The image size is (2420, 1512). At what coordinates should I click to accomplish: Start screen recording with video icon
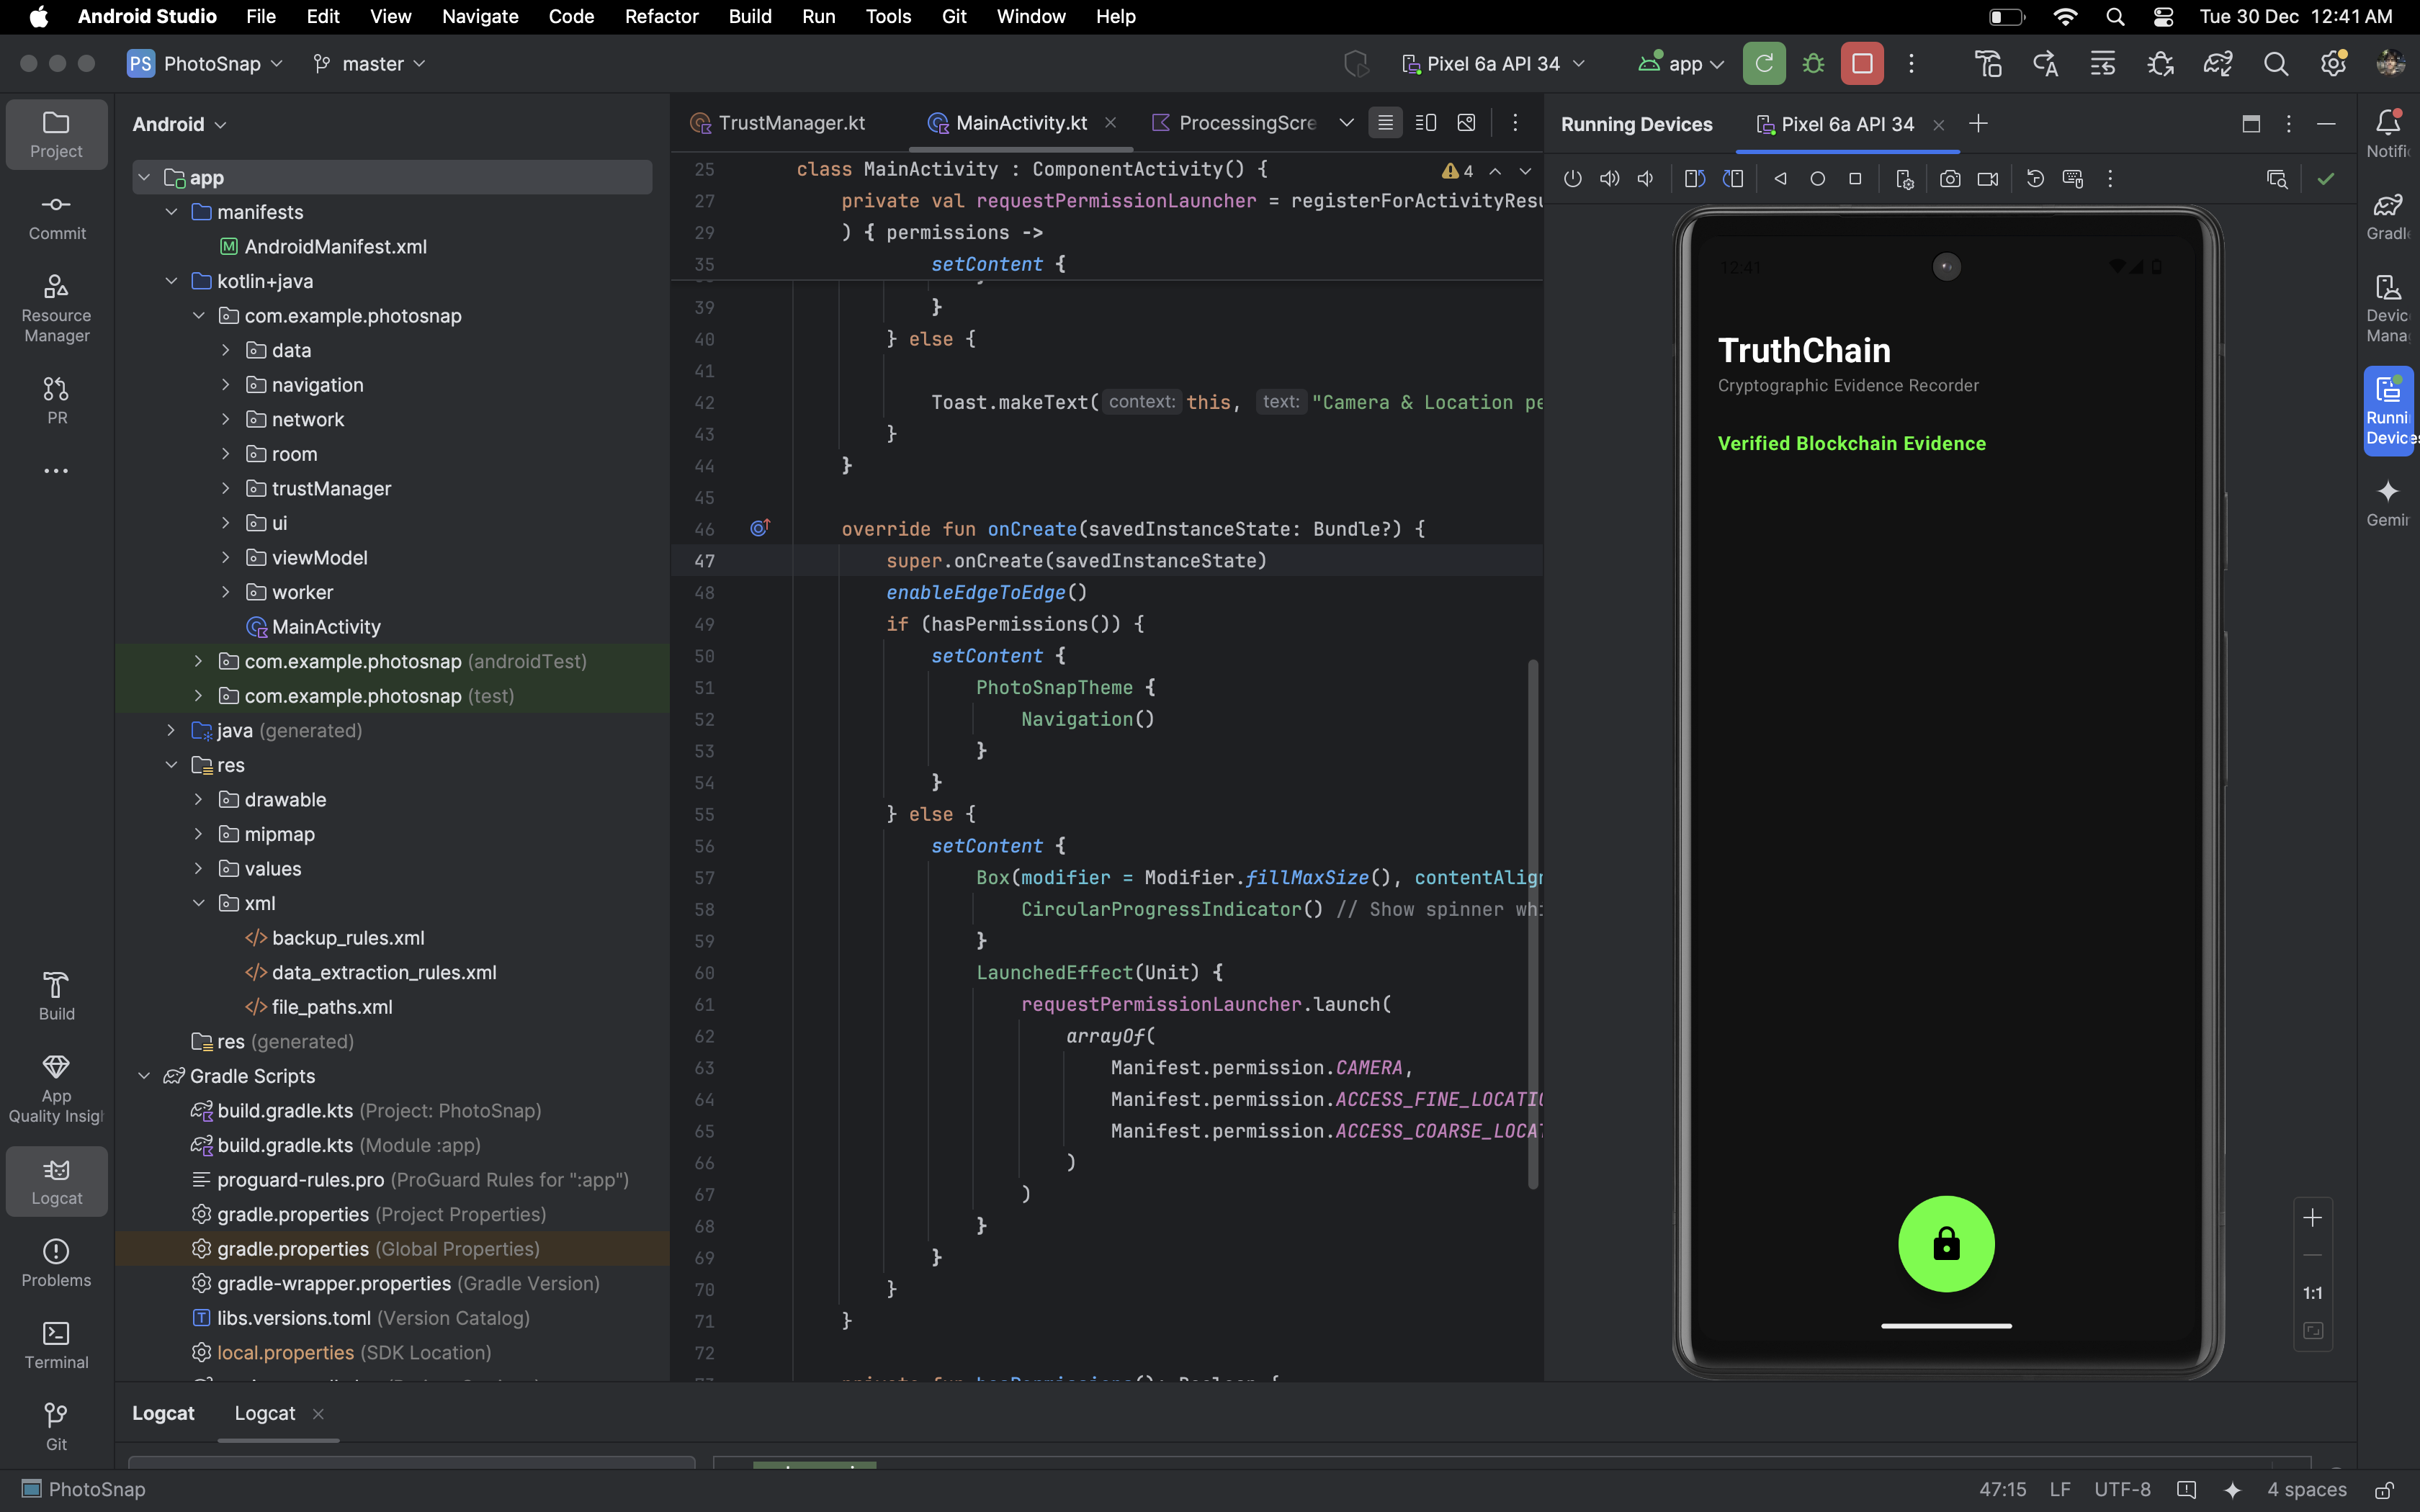(1988, 179)
